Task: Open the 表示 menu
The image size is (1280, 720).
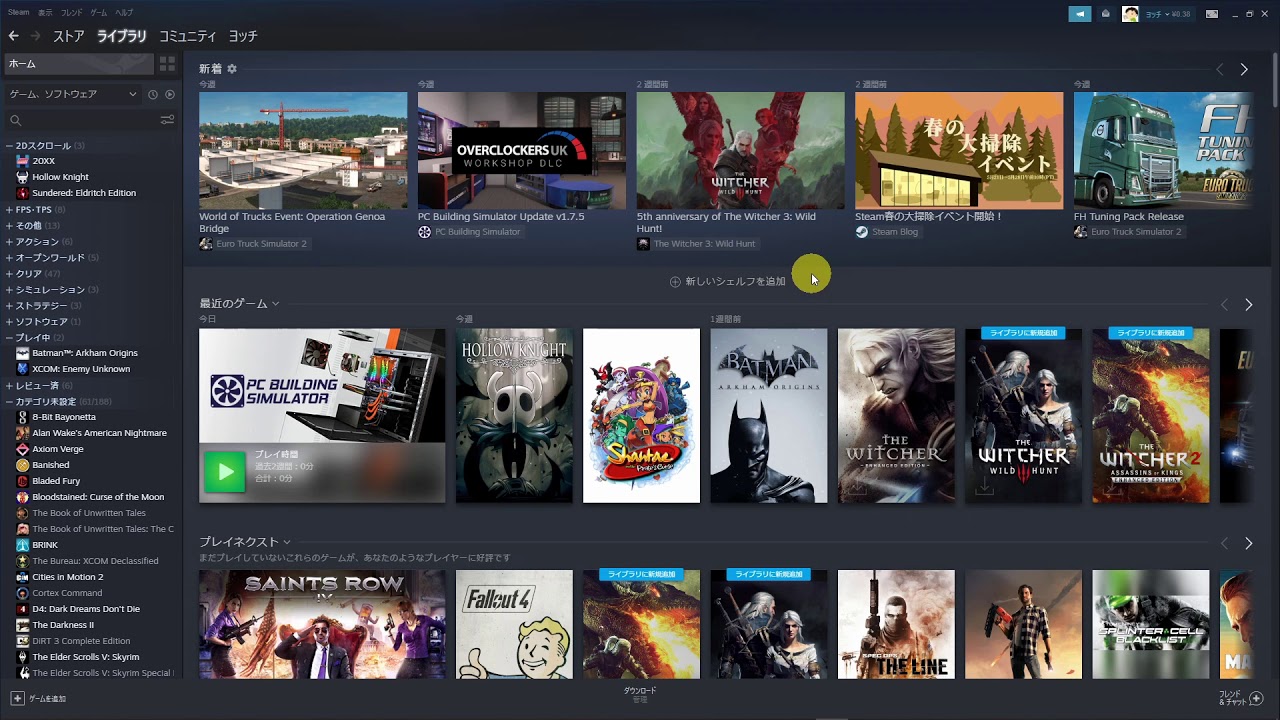Action: 45,13
